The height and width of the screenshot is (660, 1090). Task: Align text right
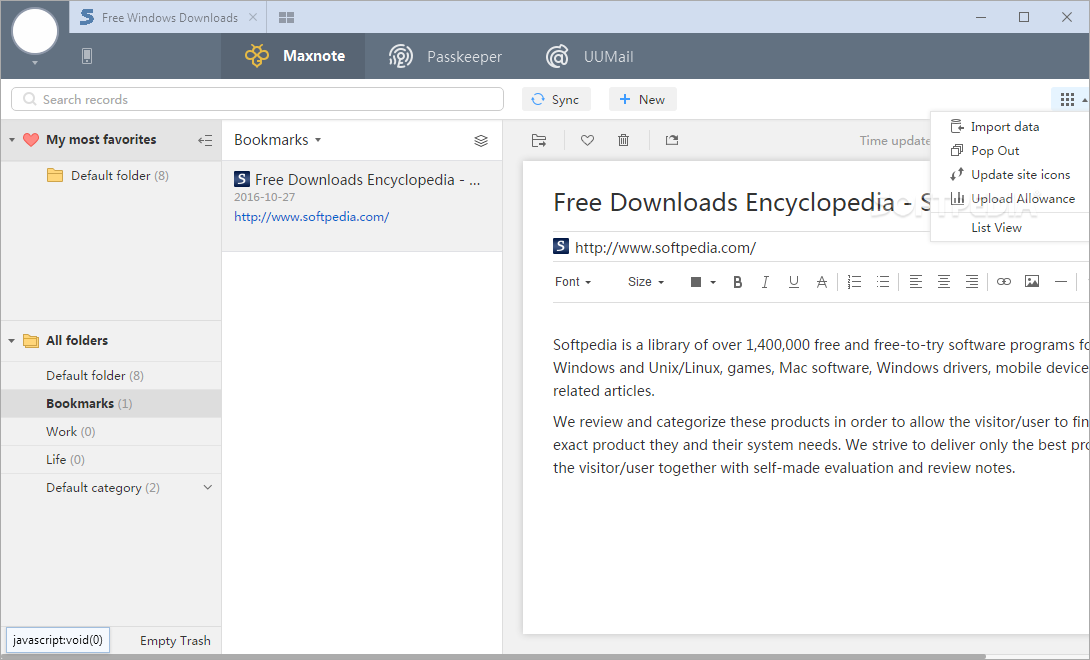pyautogui.click(x=972, y=282)
